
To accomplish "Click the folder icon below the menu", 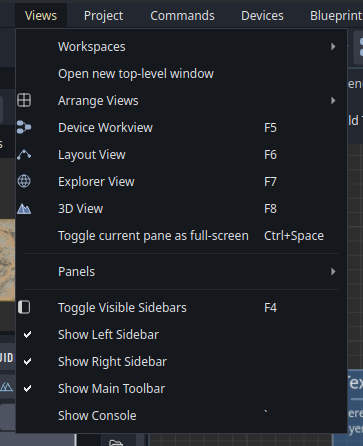I will coord(116,443).
